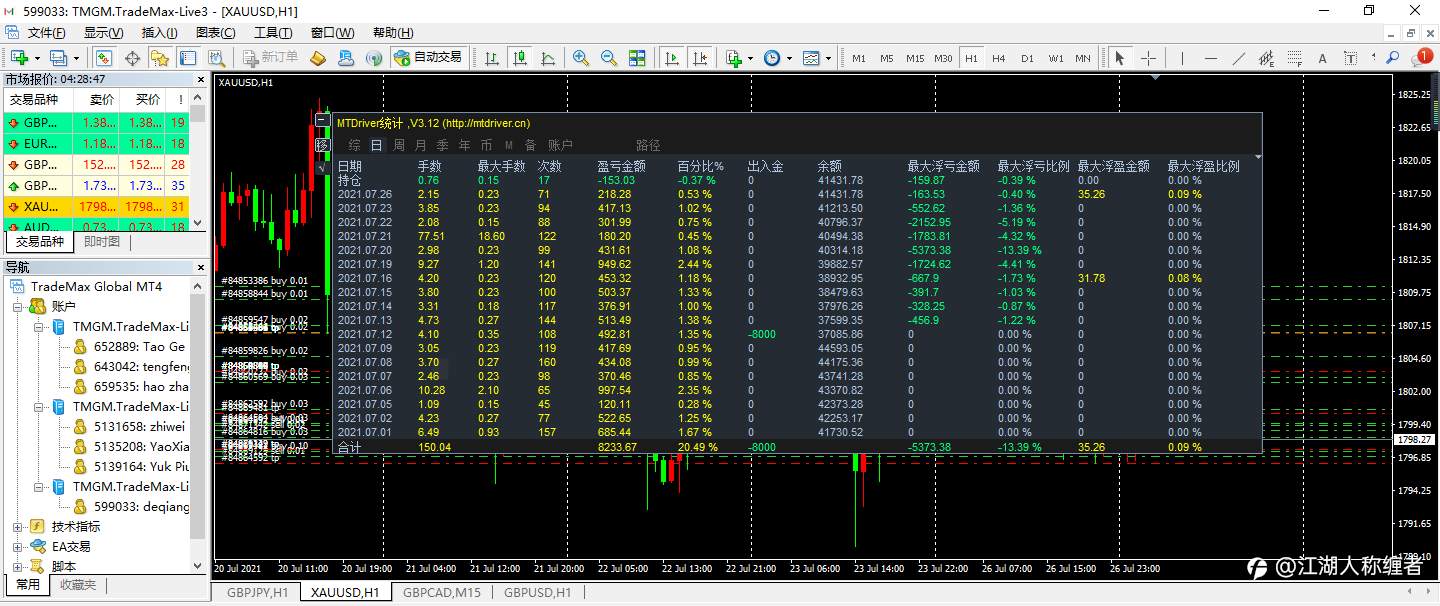Open the Data Window crosshair-circle icon
This screenshot has height=606, width=1440.
[132, 58]
